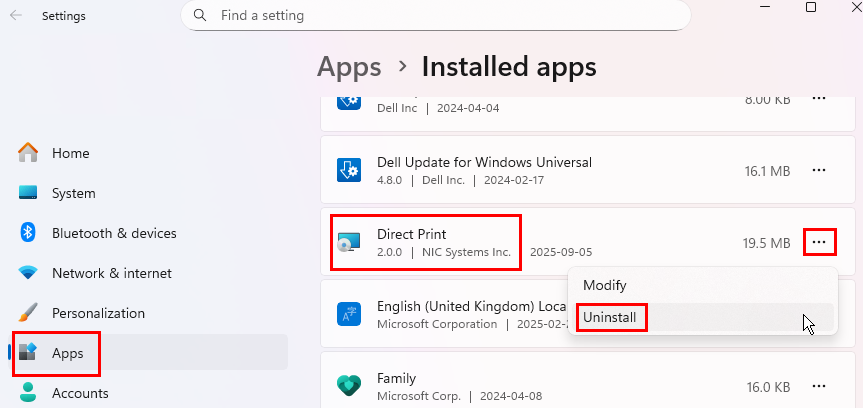Choose Uninstall from the context menu
This screenshot has width=863, height=408.
[611, 317]
